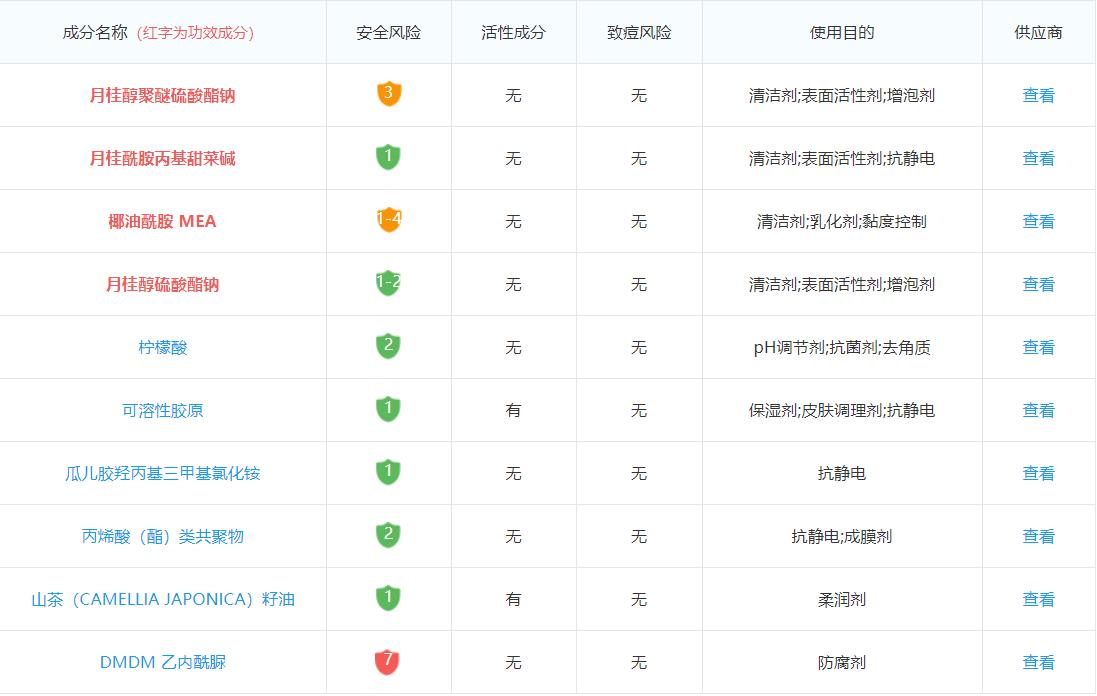Click 查看 in the 柠檬酸 row

tap(1038, 348)
